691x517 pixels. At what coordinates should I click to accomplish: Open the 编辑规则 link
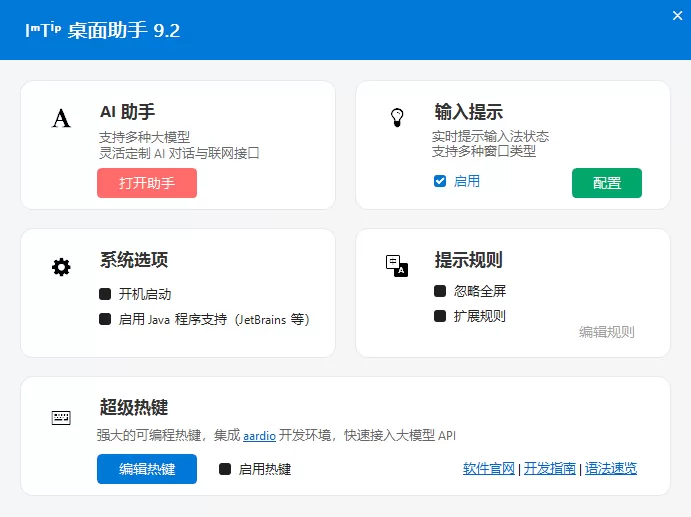tap(607, 332)
